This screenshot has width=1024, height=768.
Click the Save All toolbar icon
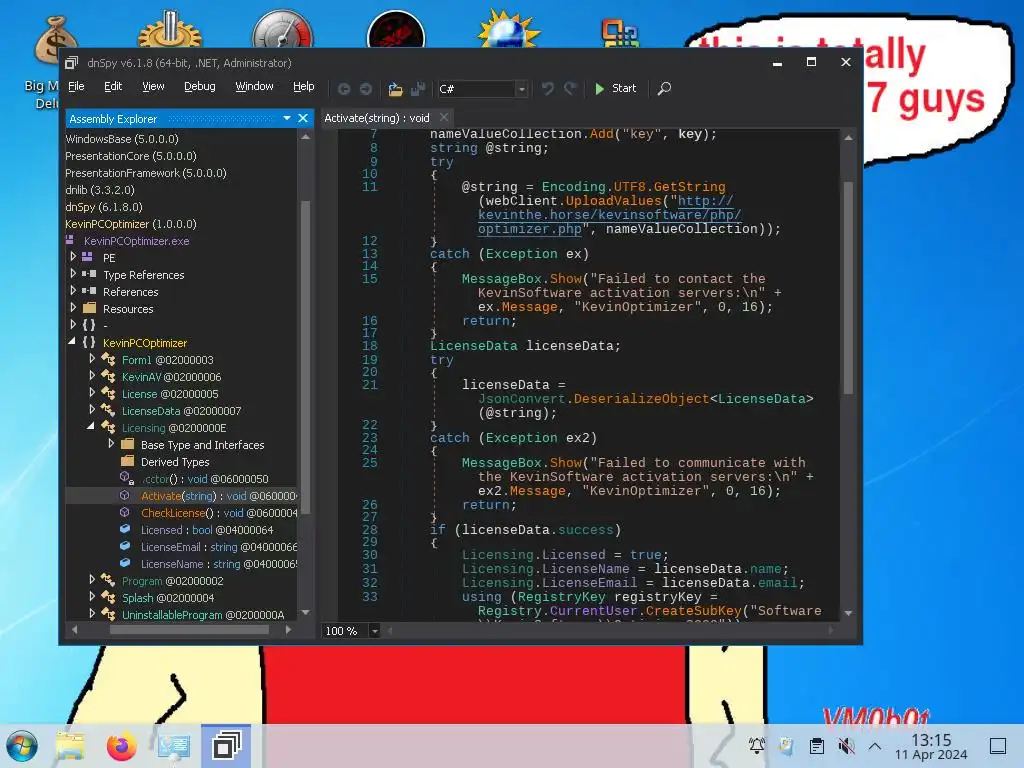coord(418,89)
